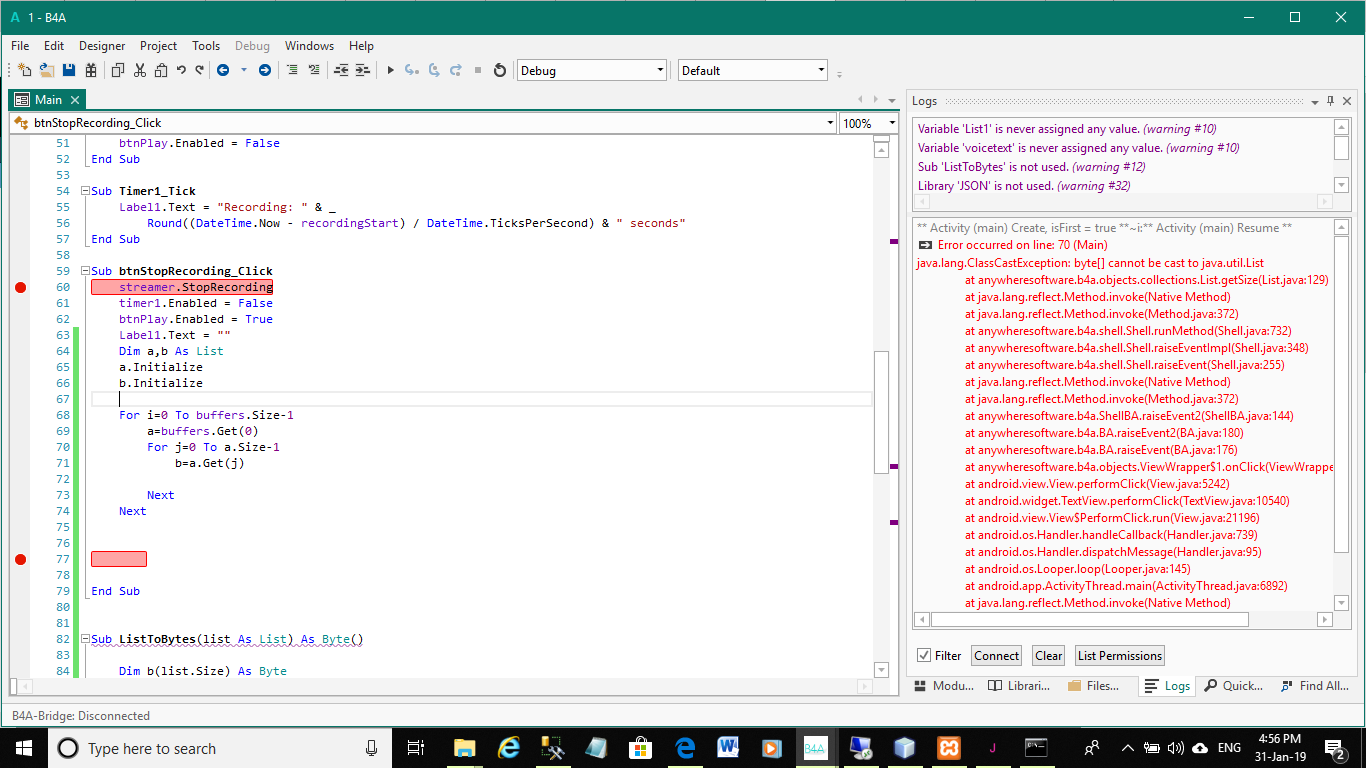Remove the breakpoint on line 60
Image resolution: width=1366 pixels, height=768 pixels.
click(x=20, y=288)
